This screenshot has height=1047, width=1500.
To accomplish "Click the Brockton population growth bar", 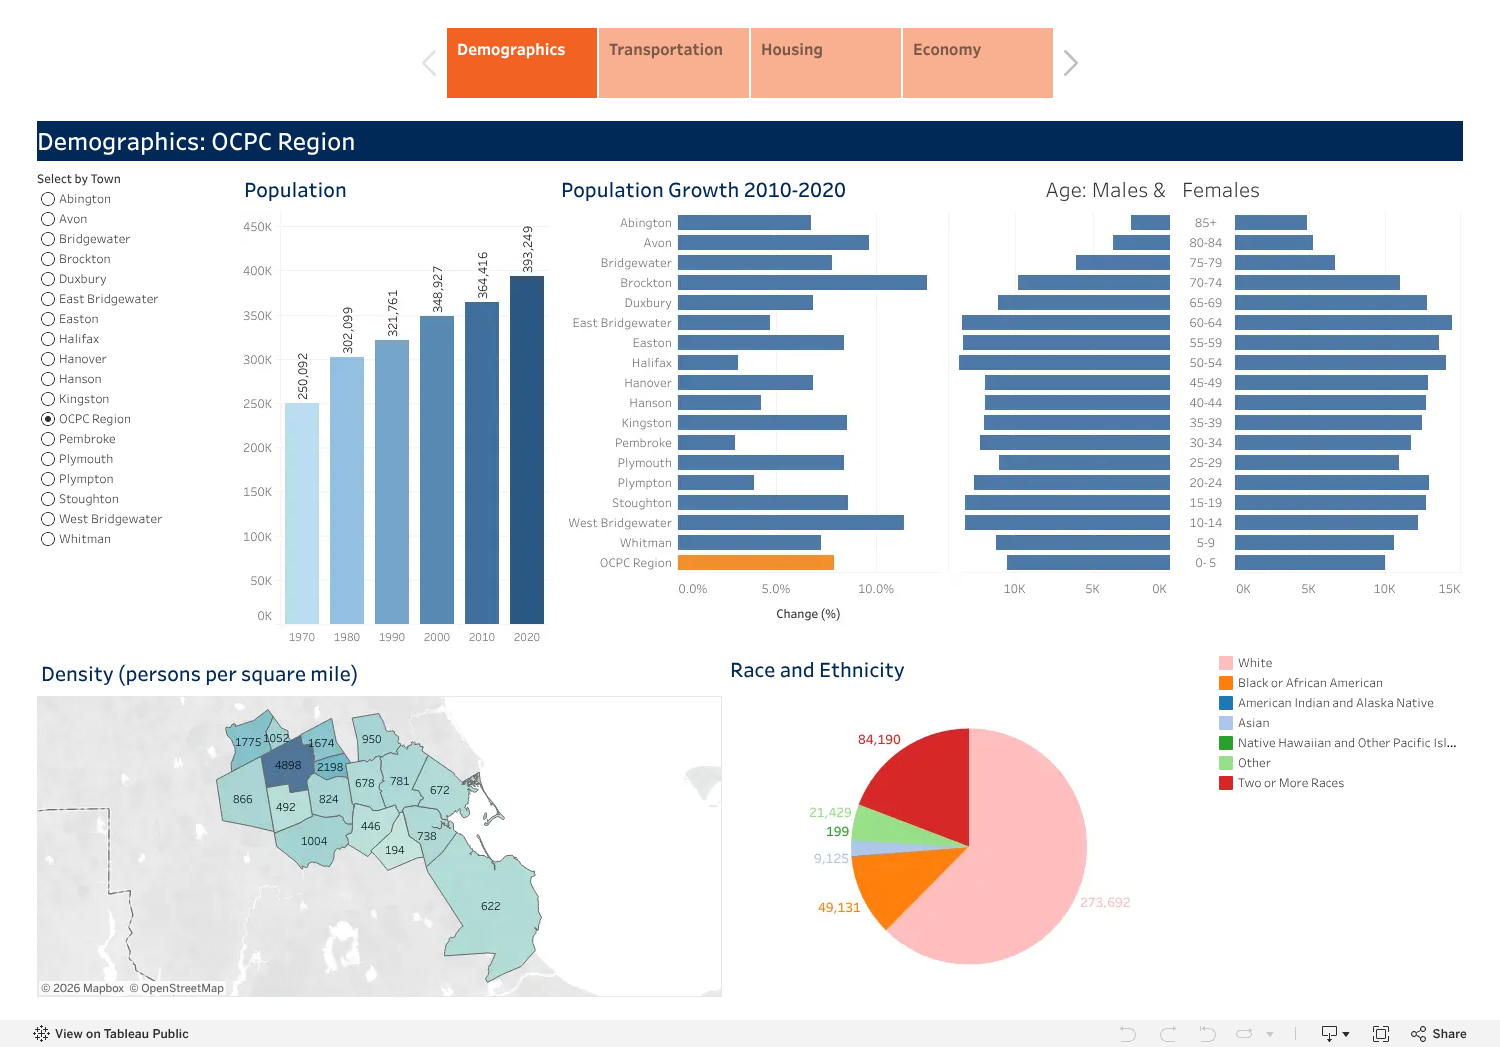I will pyautogui.click(x=802, y=283).
